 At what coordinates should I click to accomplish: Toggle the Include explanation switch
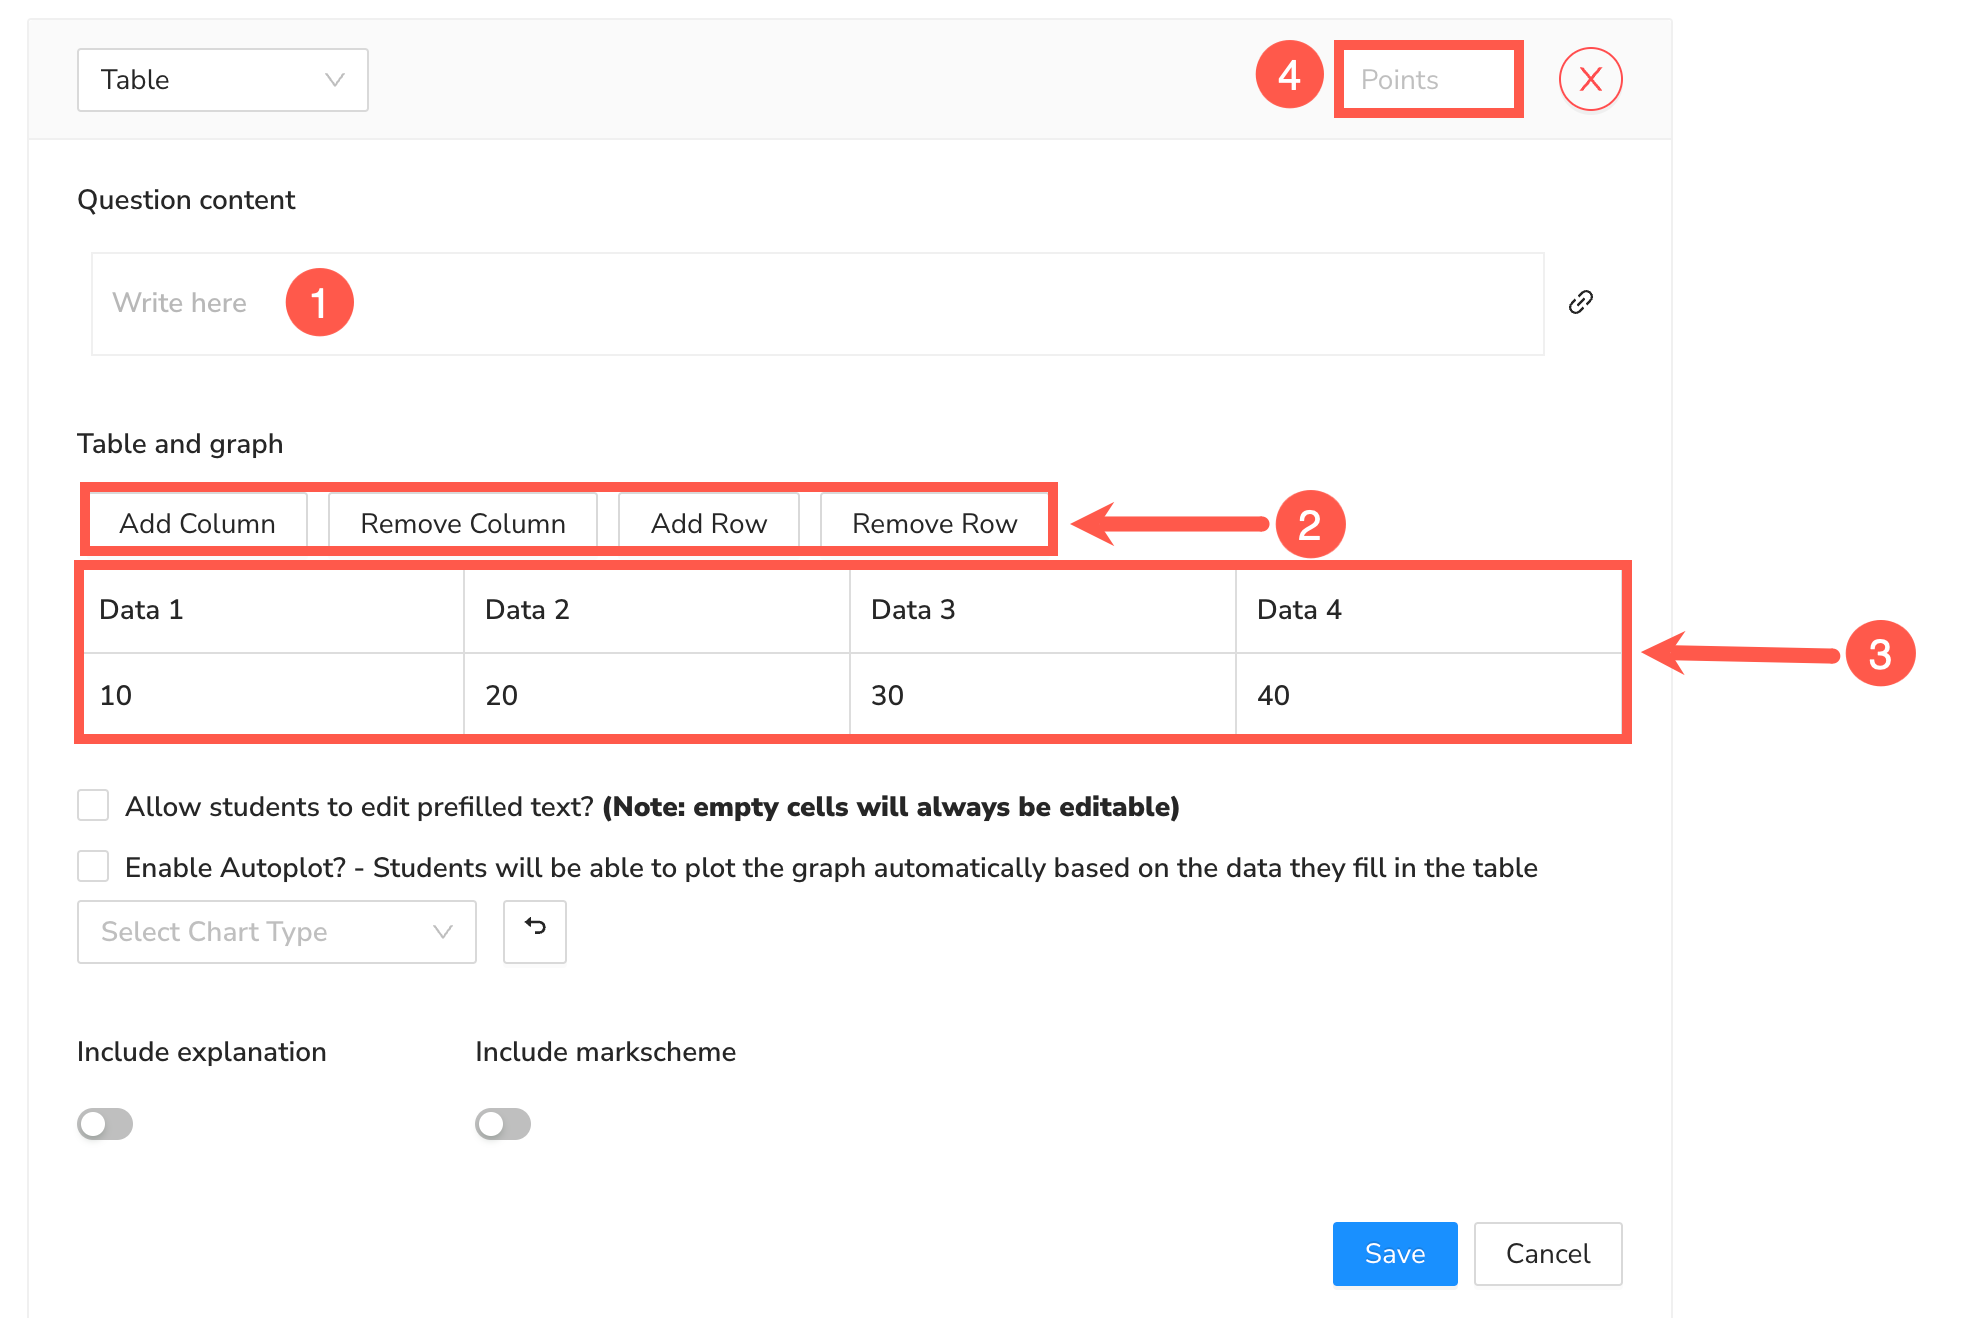pyautogui.click(x=105, y=1124)
